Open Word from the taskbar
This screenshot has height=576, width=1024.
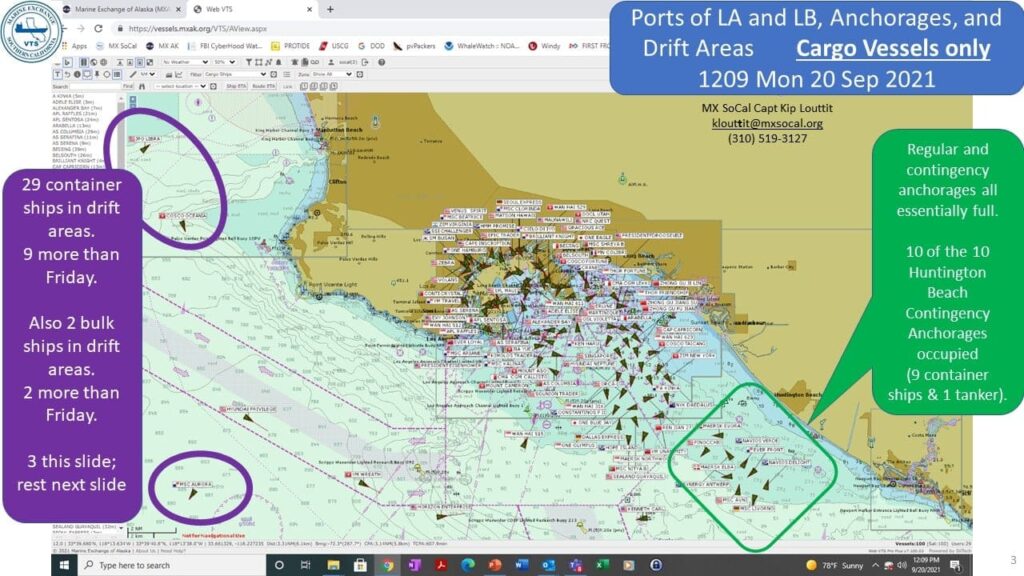521,565
